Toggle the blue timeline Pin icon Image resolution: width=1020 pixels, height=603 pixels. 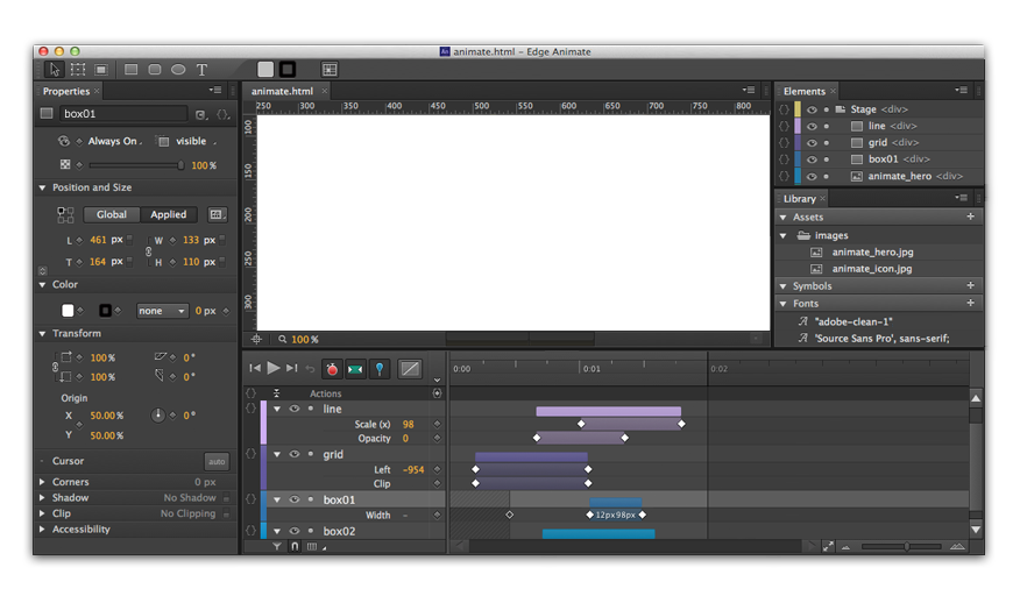[379, 369]
